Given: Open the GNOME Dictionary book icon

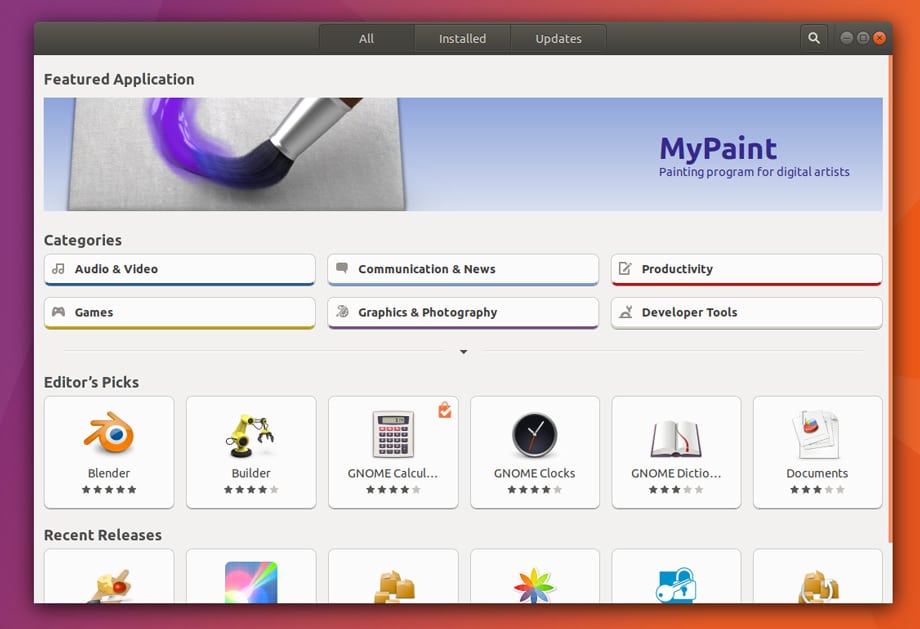Looking at the screenshot, I should [x=676, y=439].
